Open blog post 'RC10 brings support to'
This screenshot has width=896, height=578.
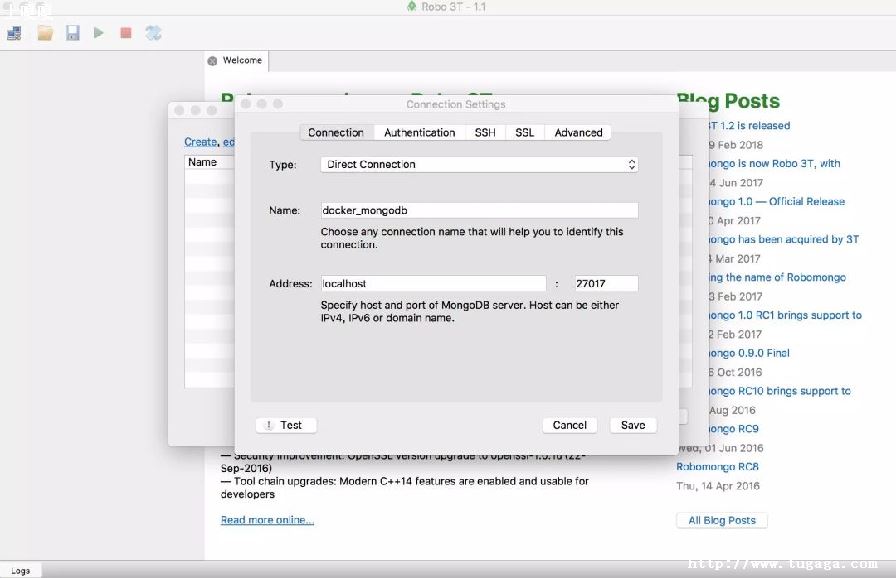pos(779,391)
